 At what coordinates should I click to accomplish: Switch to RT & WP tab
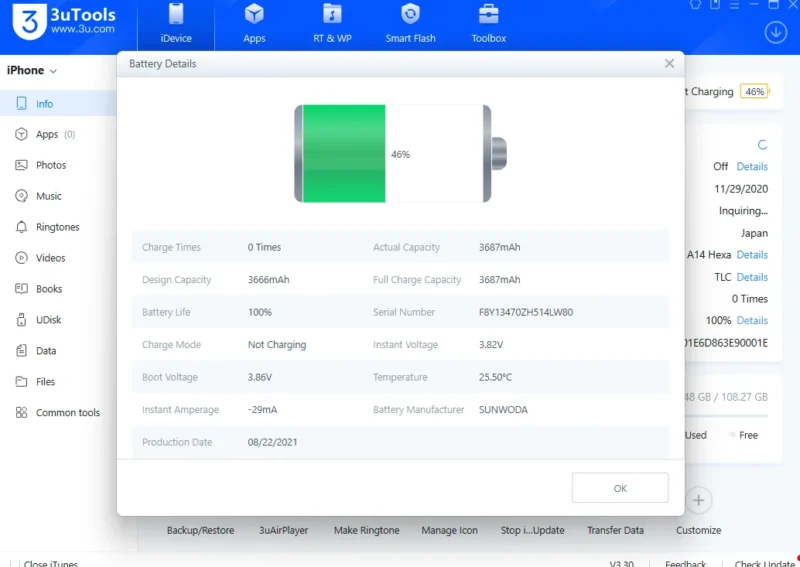pyautogui.click(x=332, y=24)
